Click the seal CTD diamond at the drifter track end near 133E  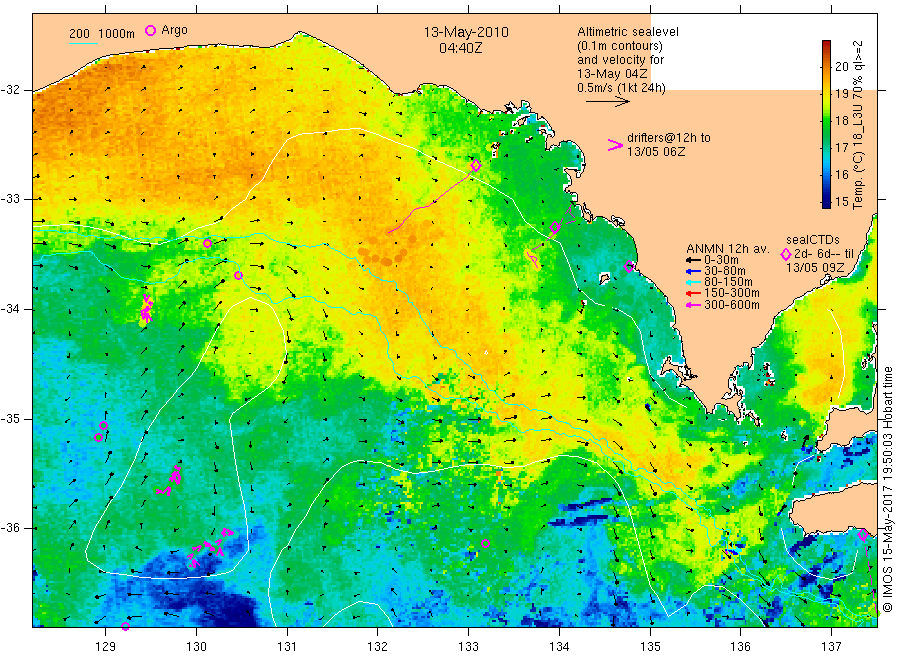click(476, 165)
